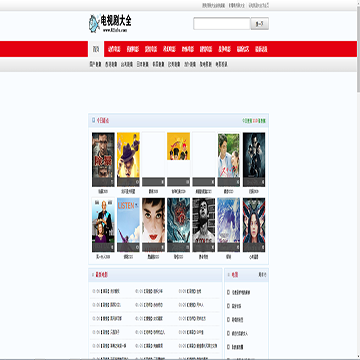Open the last category in the red navigation bar
The height and width of the screenshot is (360, 360).
click(x=261, y=49)
